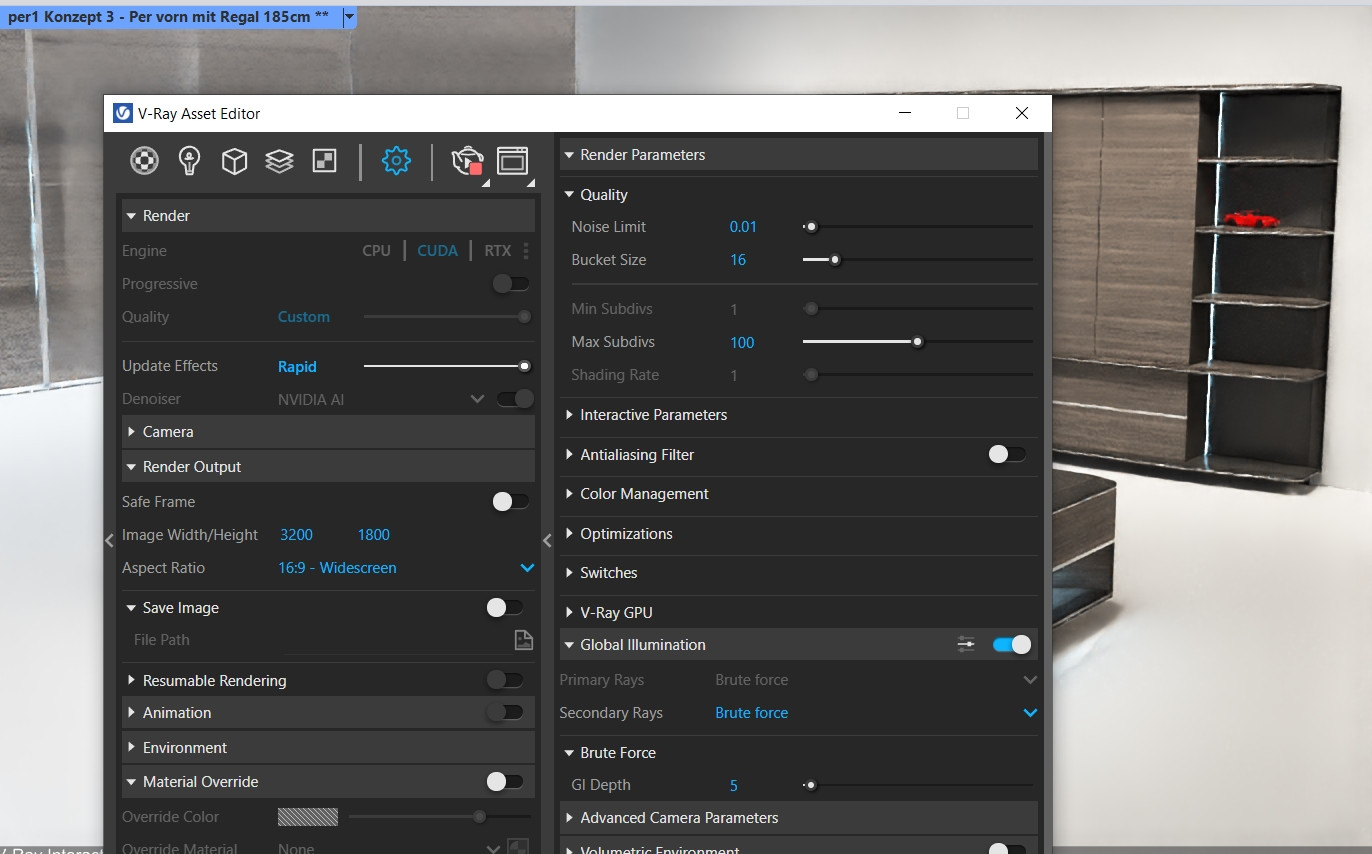Open the Geometry category cube icon
1372x854 pixels.
tap(234, 161)
